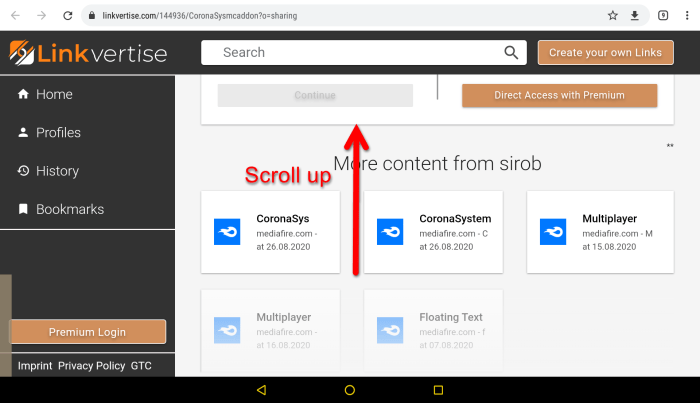Open the tab switcher showing 9 tabs
Viewport: 700px width, 403px height.
(663, 16)
